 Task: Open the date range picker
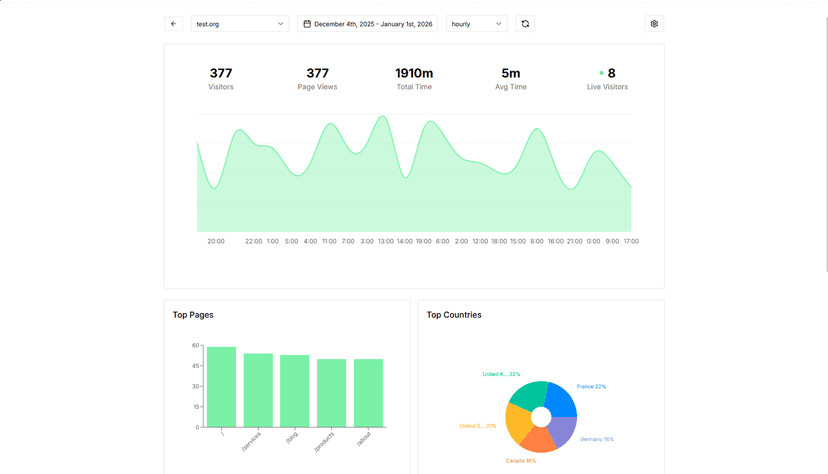pyautogui.click(x=368, y=24)
